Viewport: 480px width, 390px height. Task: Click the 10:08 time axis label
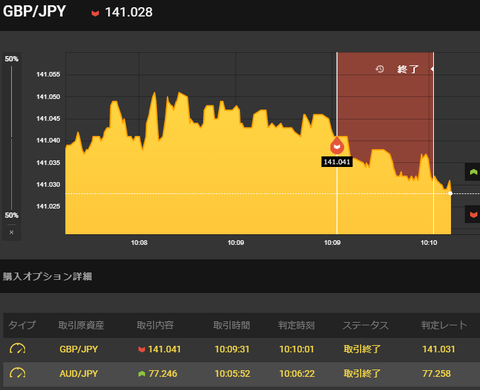click(139, 243)
